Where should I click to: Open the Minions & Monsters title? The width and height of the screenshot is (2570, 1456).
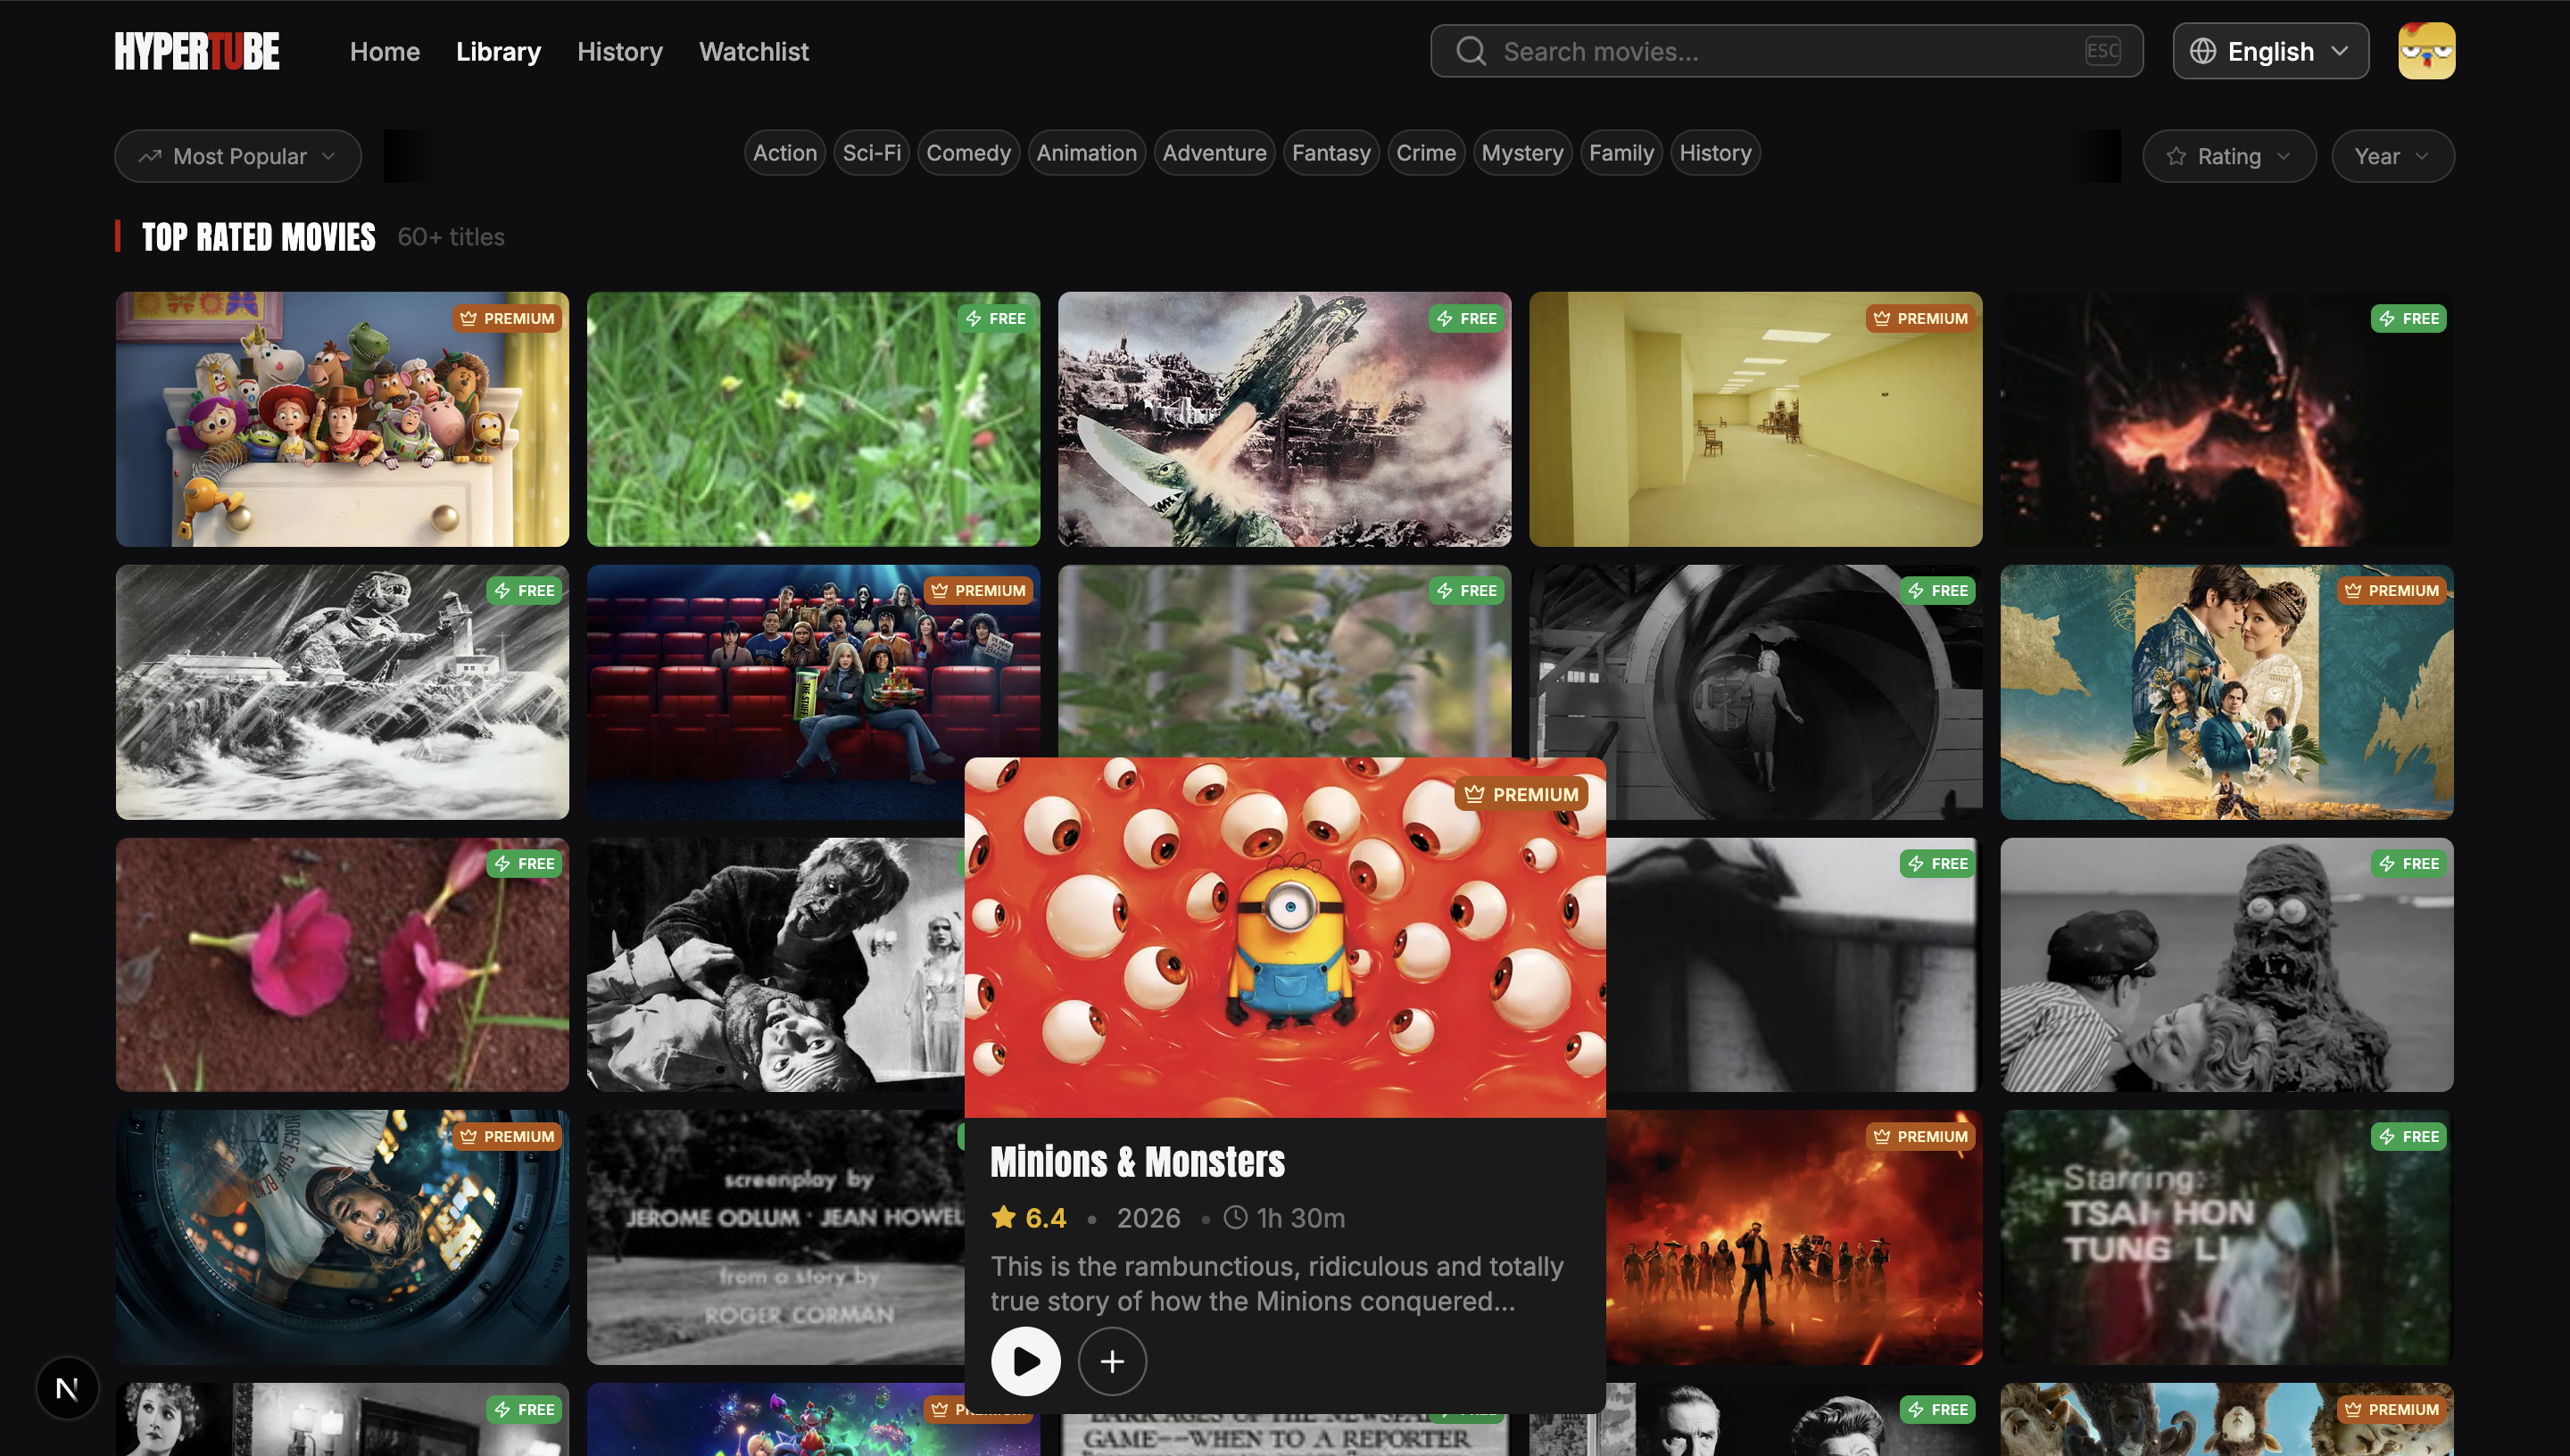[x=1137, y=1161]
